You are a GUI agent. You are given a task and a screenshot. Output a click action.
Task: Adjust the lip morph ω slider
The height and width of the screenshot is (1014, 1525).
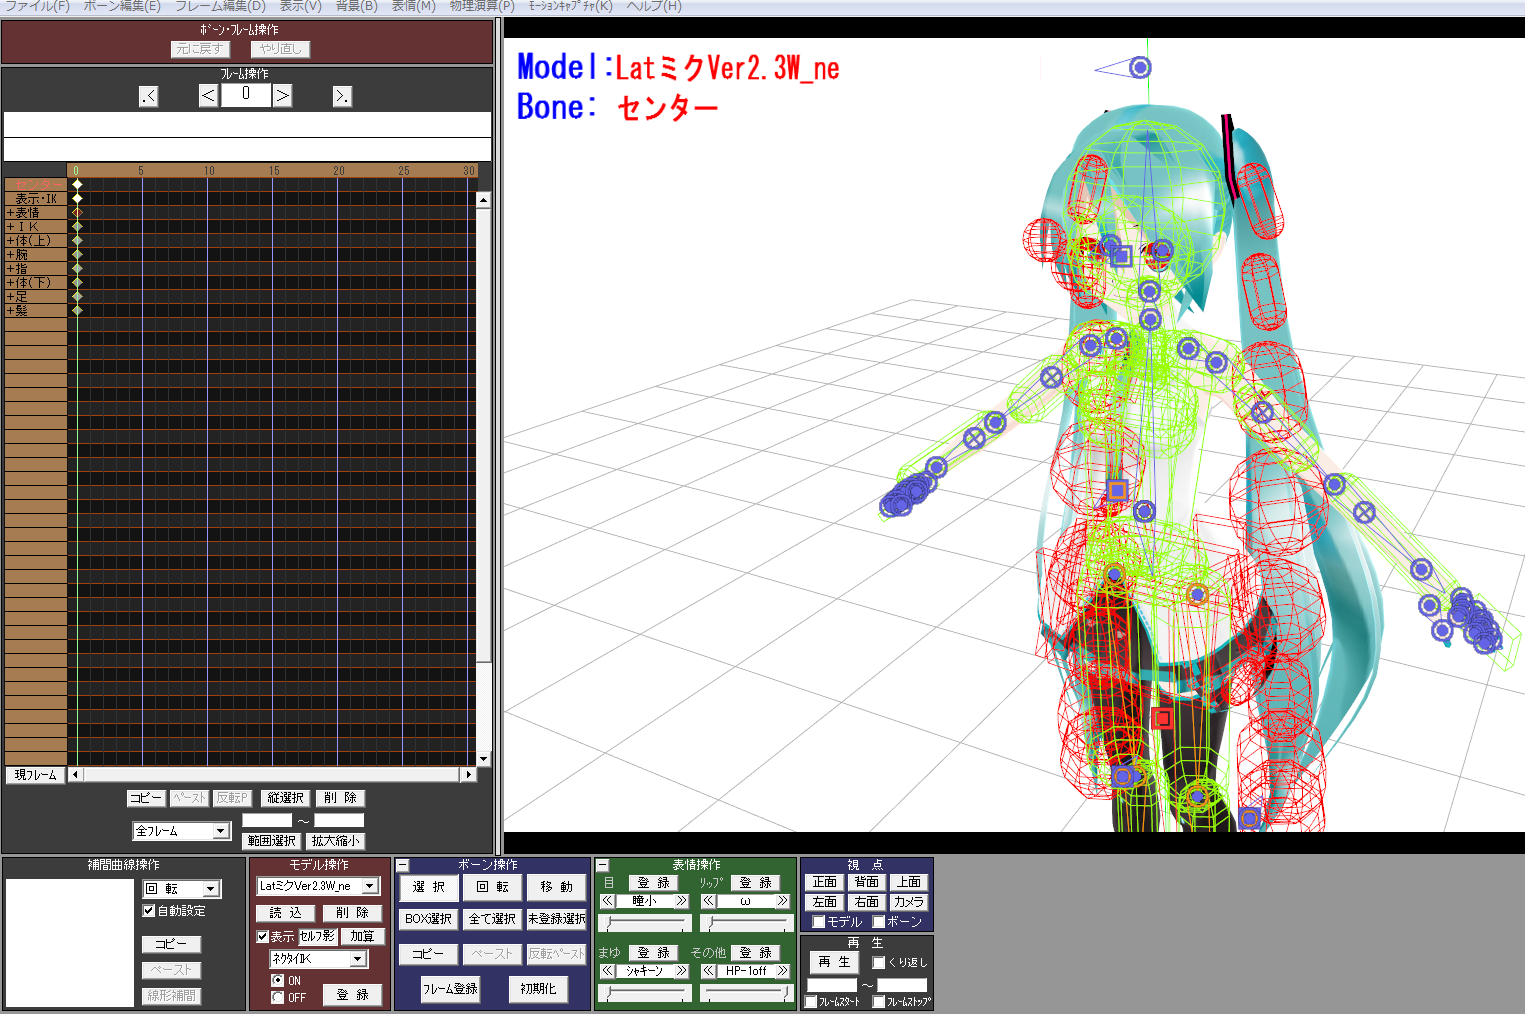click(747, 923)
